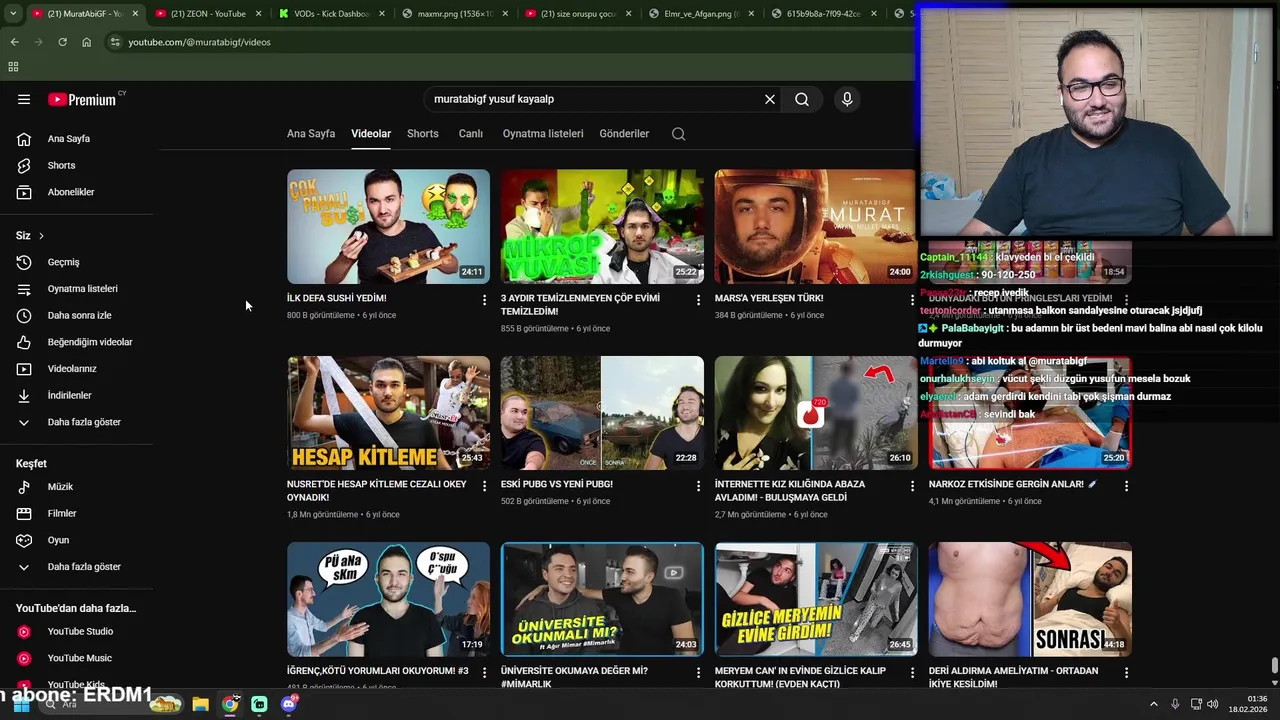Image resolution: width=1280 pixels, height=720 pixels.
Task: Go back with browser back arrow
Action: pos(14,42)
